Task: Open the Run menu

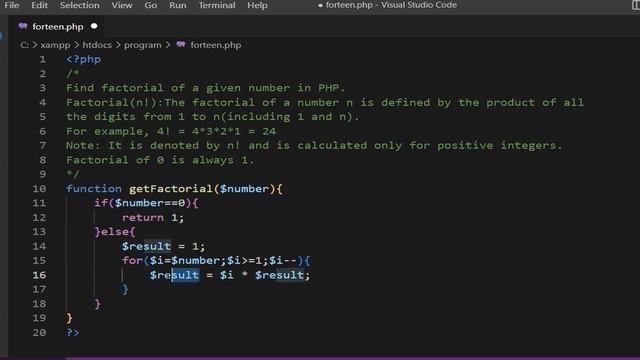Action: [178, 5]
